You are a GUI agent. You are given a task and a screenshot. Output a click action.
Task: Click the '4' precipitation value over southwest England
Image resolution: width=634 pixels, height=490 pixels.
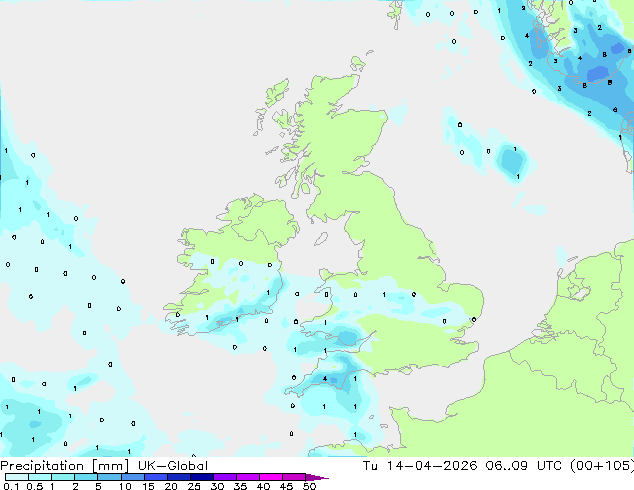click(x=325, y=379)
